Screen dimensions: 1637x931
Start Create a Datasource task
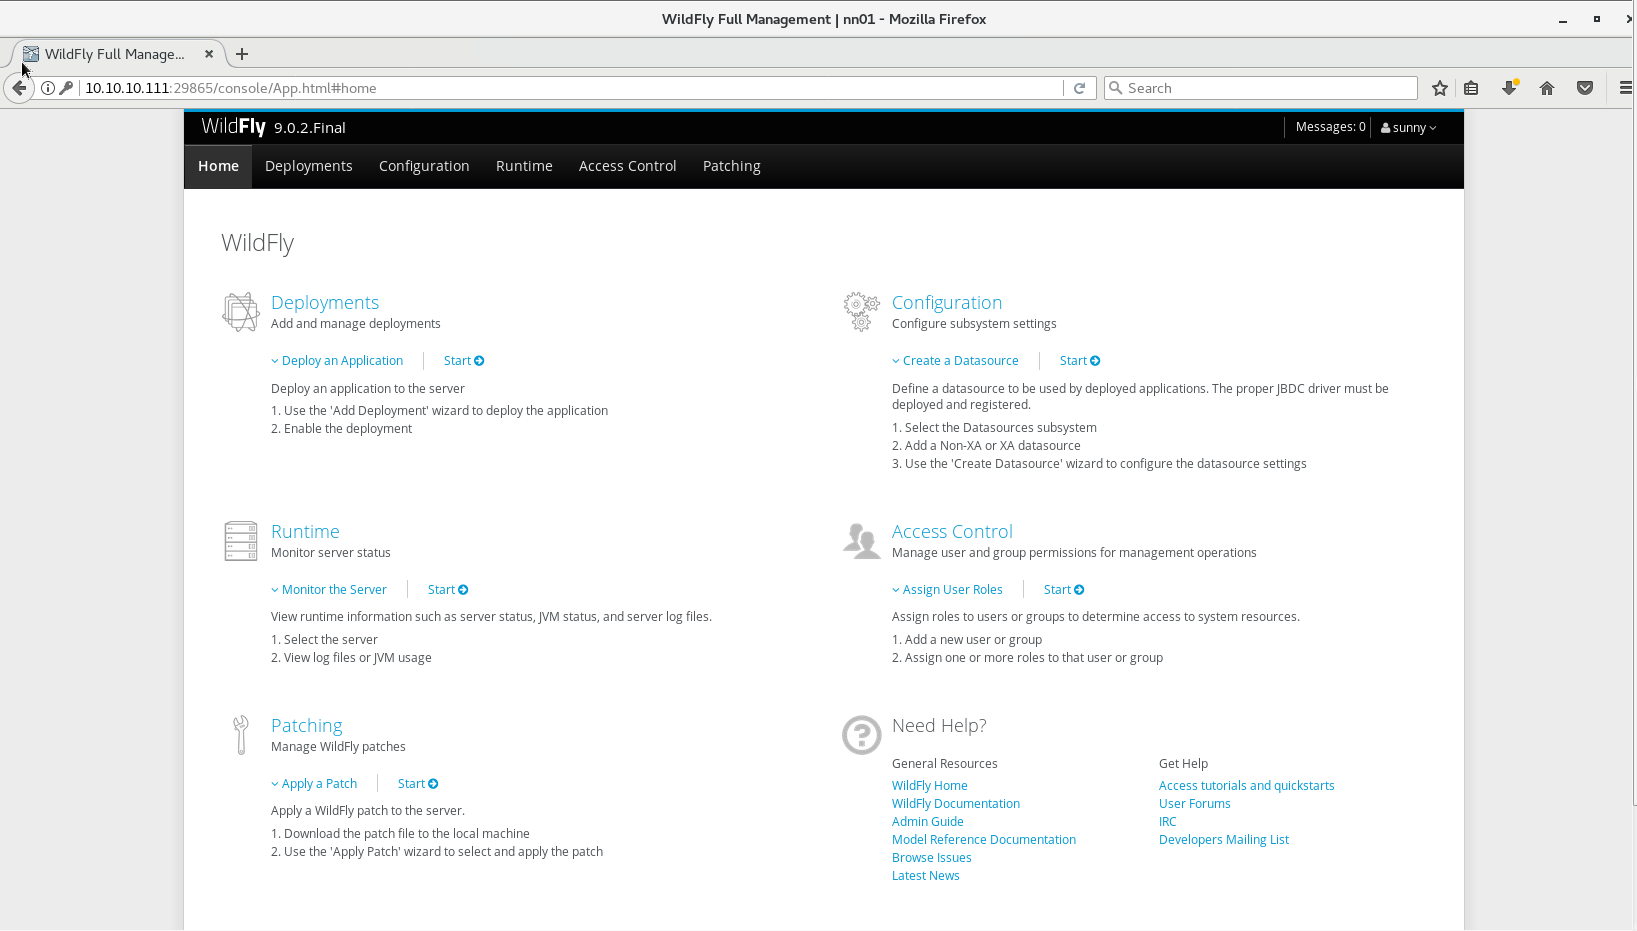click(x=1080, y=361)
